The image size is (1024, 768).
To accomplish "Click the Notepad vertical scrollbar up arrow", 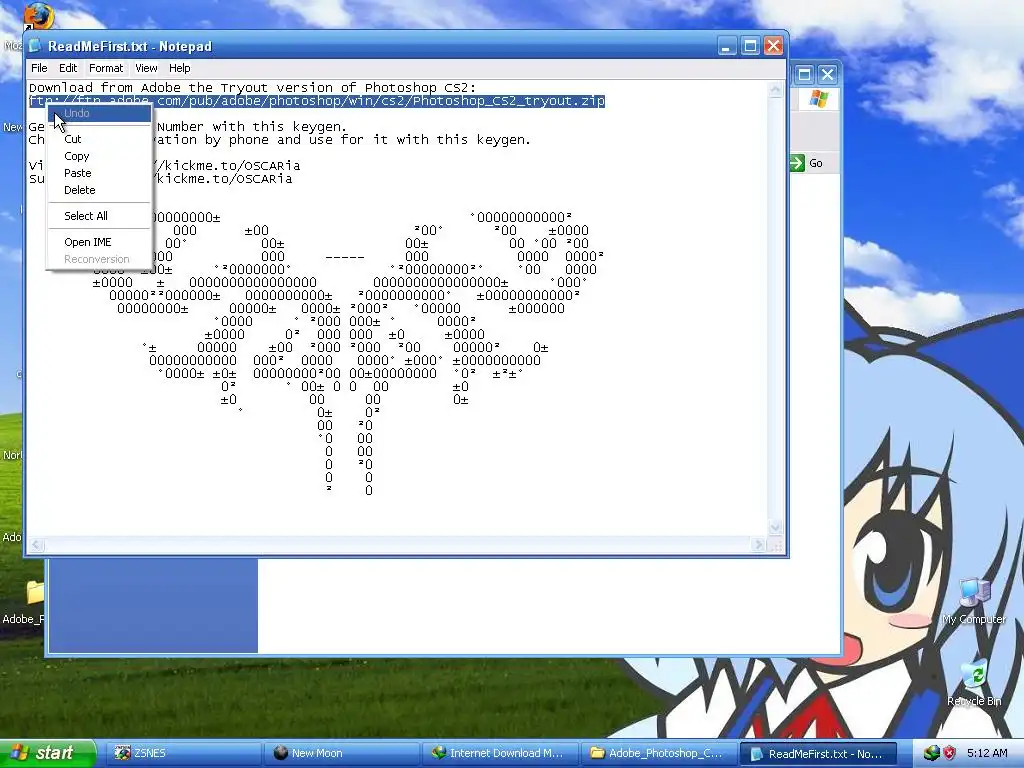I will tap(775, 90).
